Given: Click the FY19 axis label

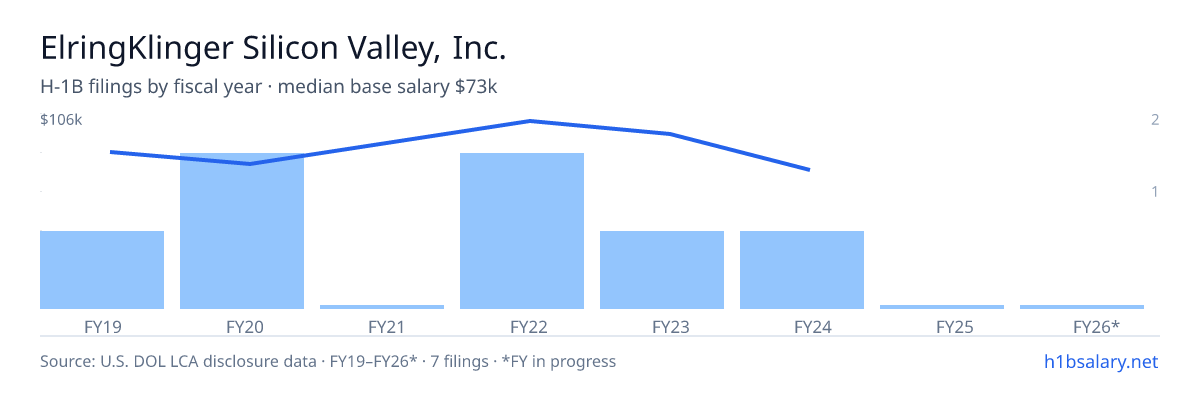Looking at the screenshot, I should pyautogui.click(x=102, y=326).
